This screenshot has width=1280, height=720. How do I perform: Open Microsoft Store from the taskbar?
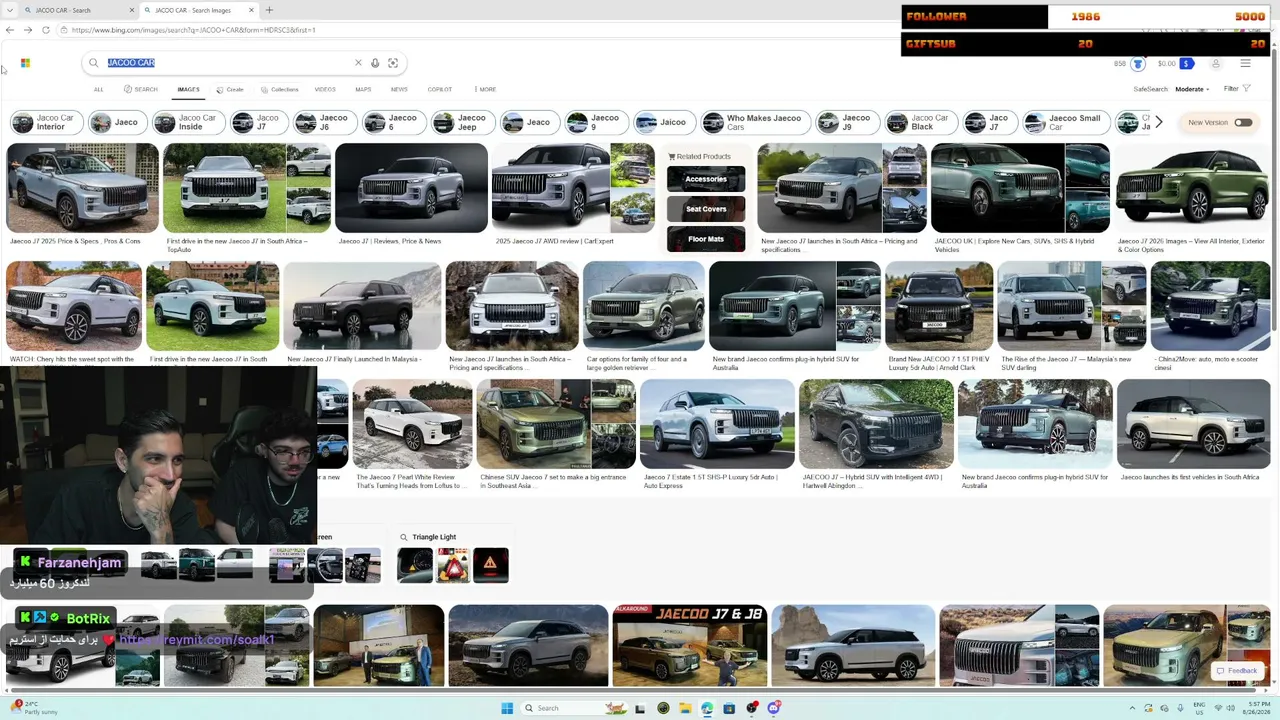click(729, 708)
